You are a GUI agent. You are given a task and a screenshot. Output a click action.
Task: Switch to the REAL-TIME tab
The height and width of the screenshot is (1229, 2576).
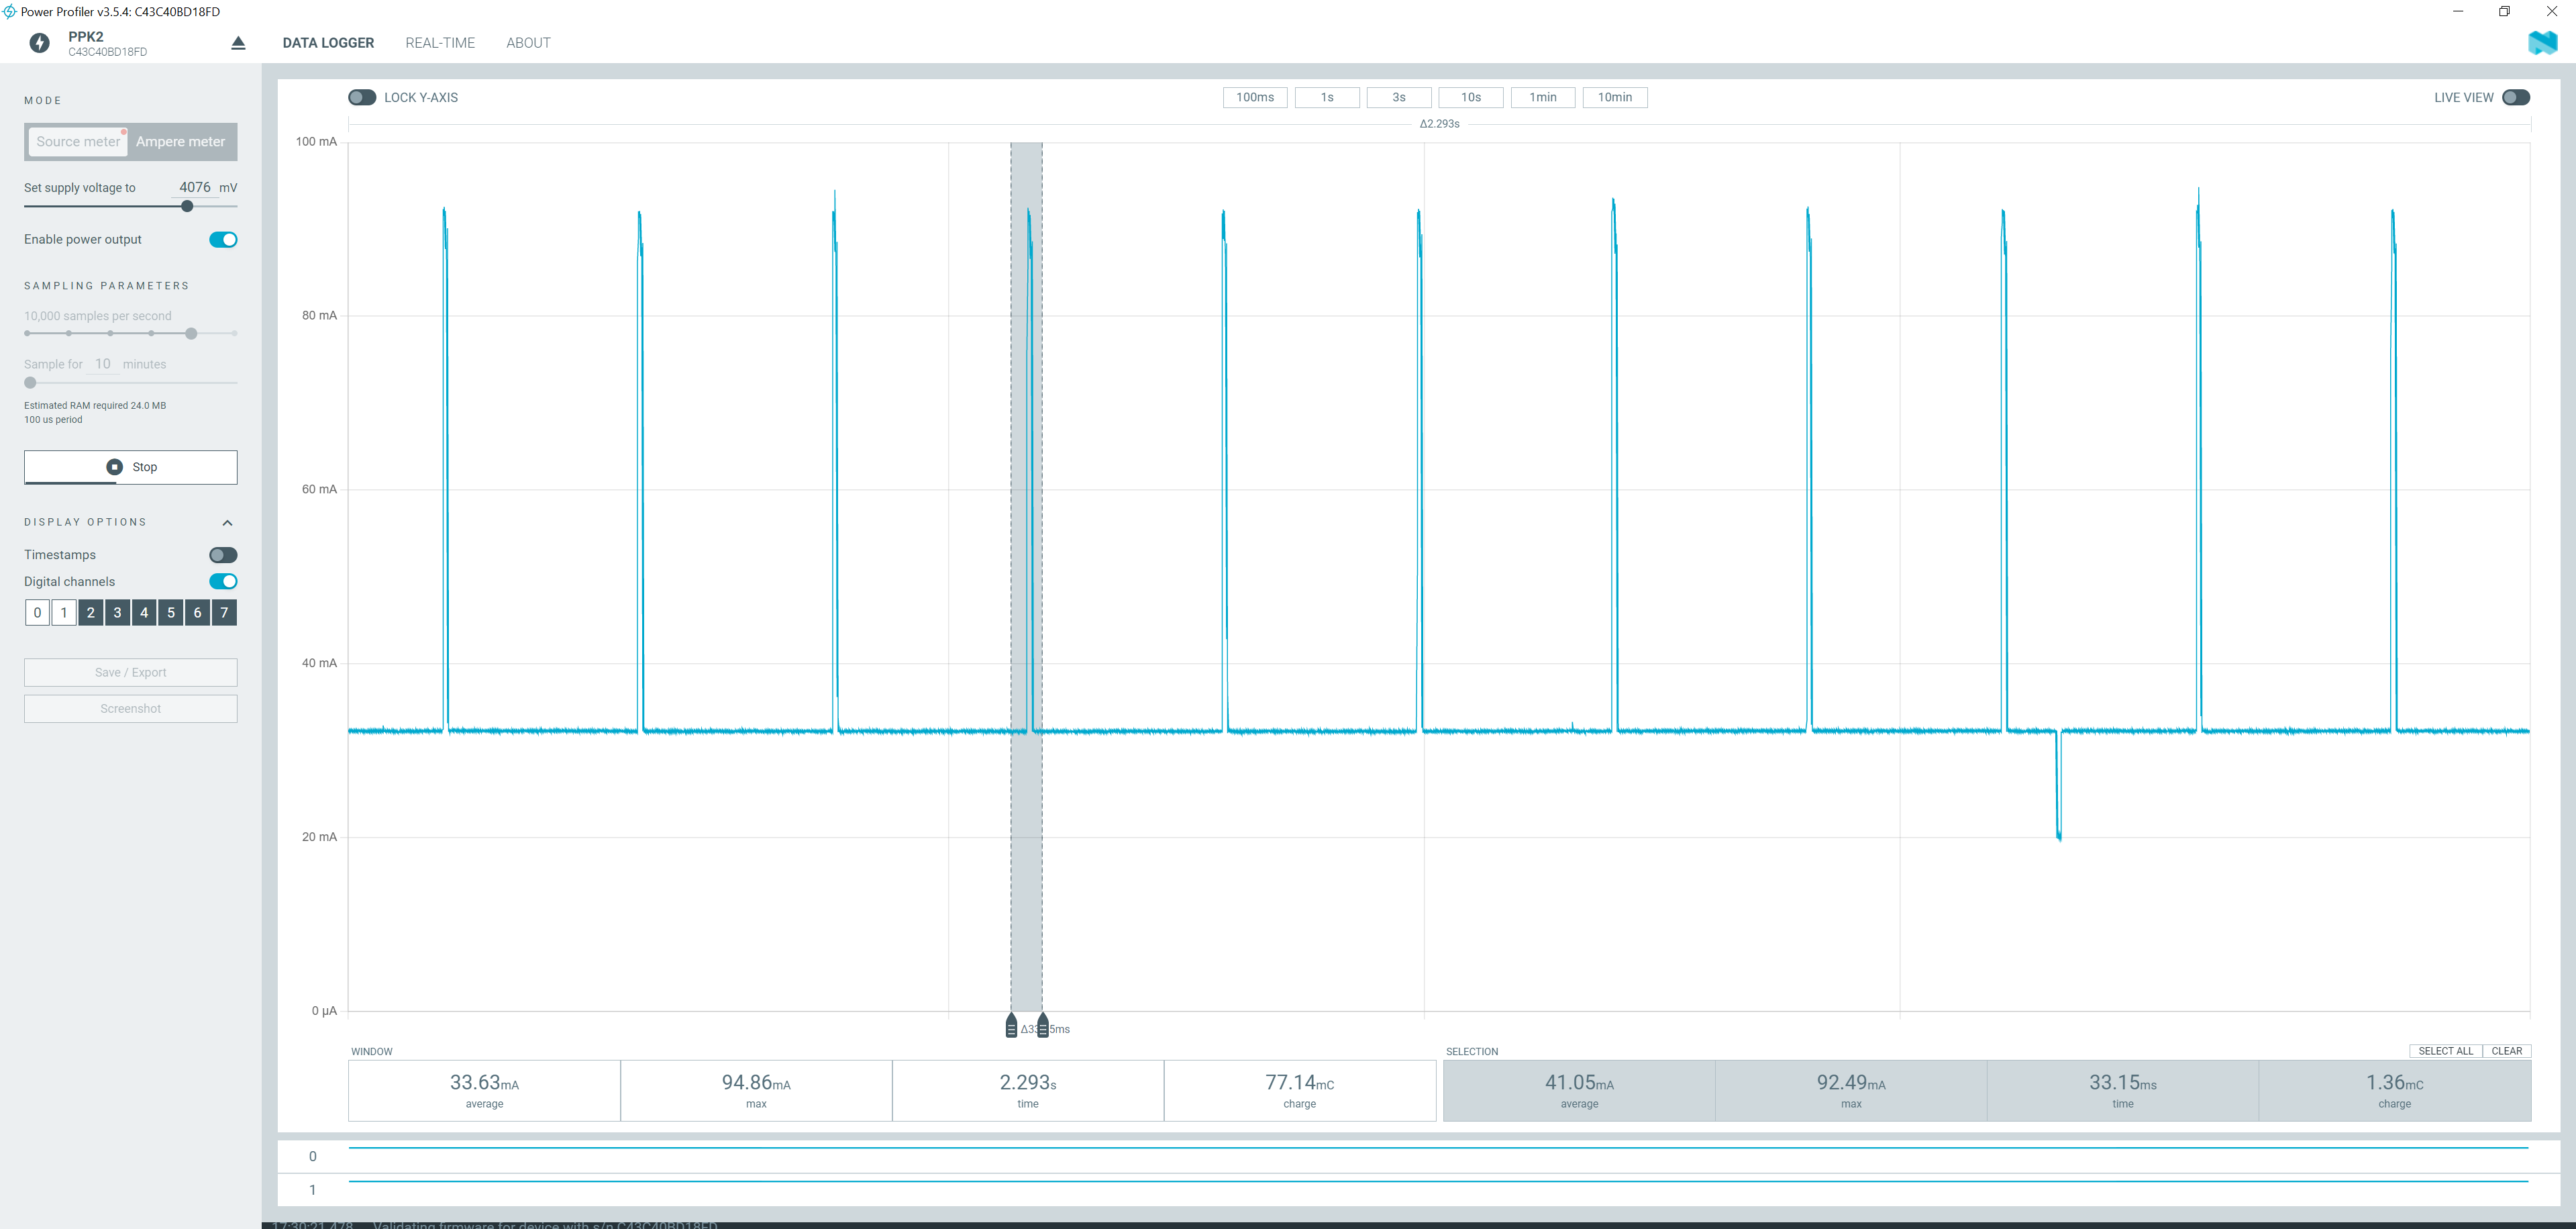point(440,43)
